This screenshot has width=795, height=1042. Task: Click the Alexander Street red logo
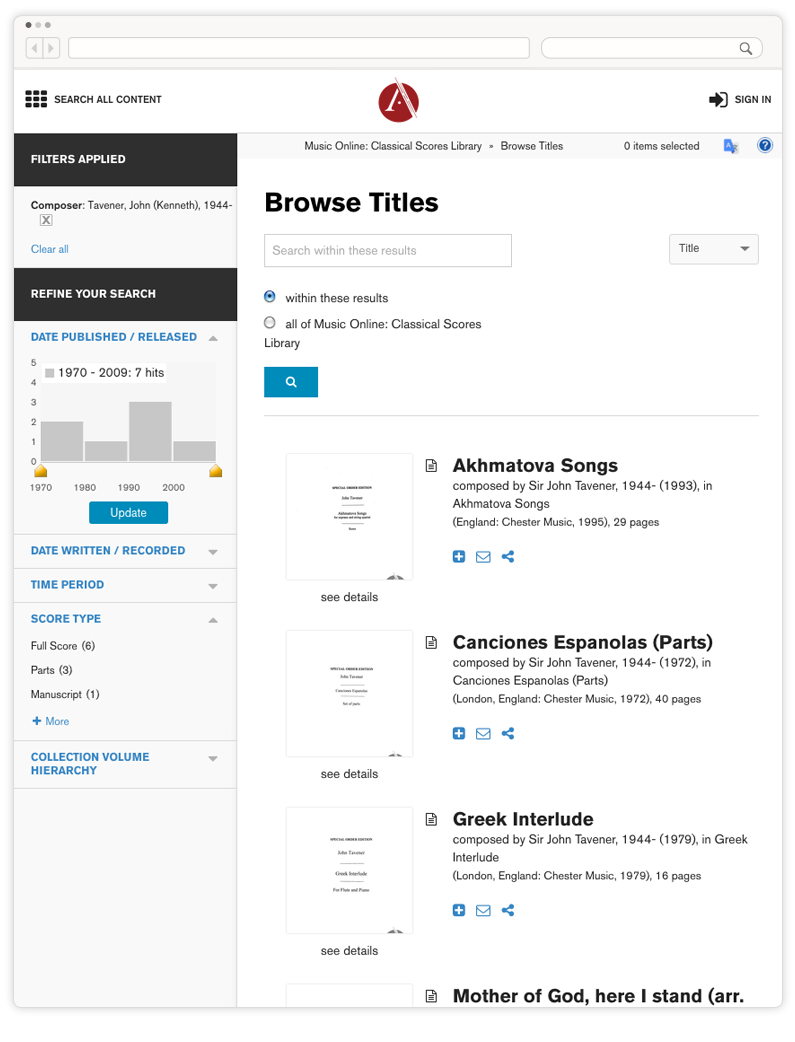(x=398, y=101)
